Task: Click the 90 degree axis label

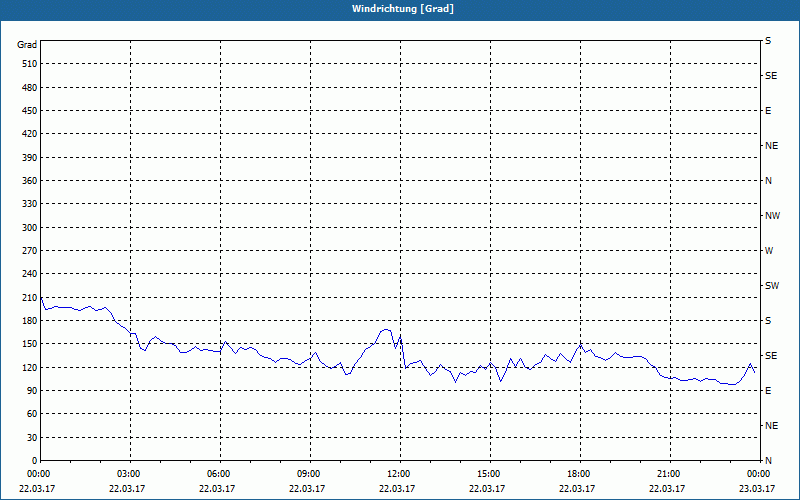Action: (32, 391)
